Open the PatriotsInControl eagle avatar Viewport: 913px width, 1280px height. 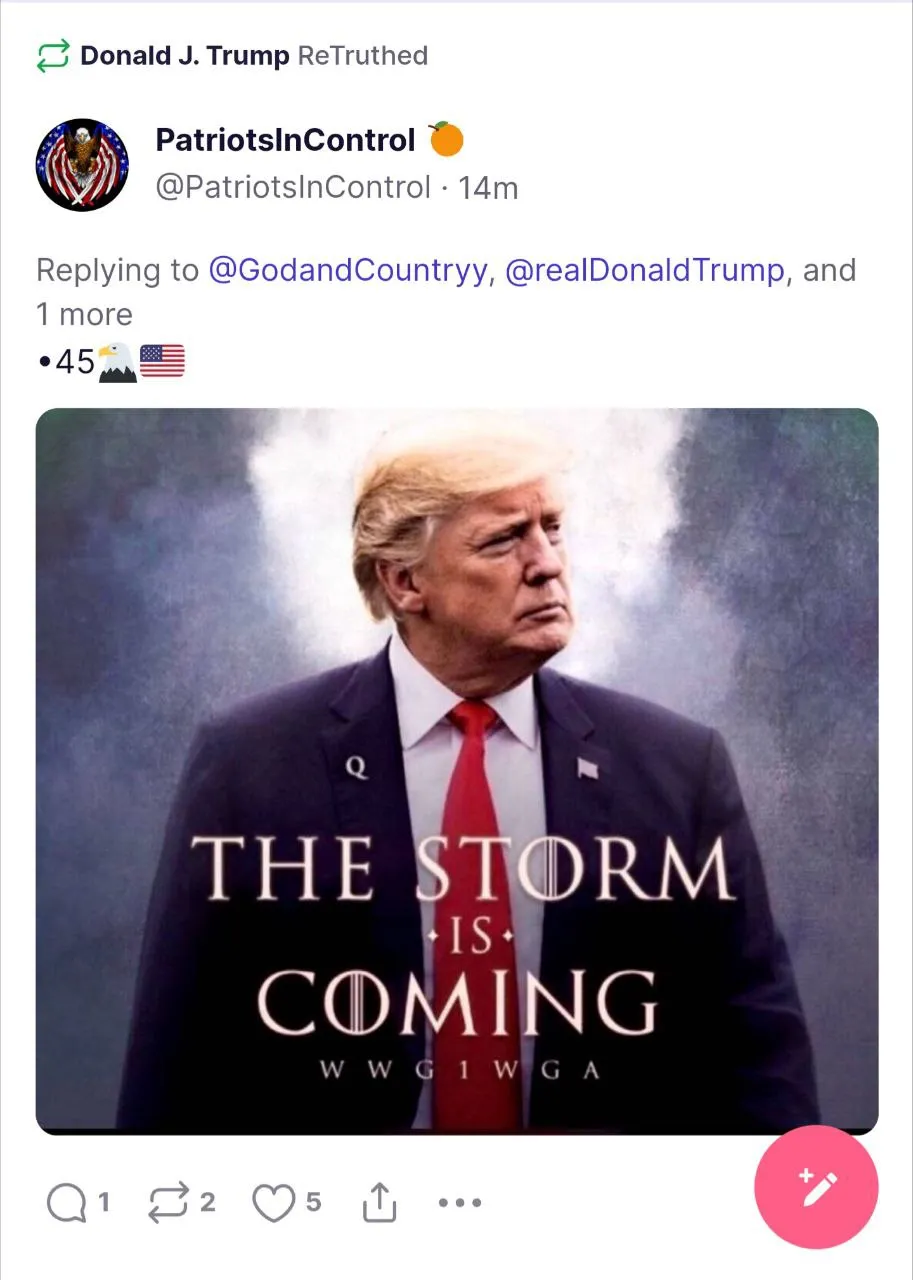point(83,164)
